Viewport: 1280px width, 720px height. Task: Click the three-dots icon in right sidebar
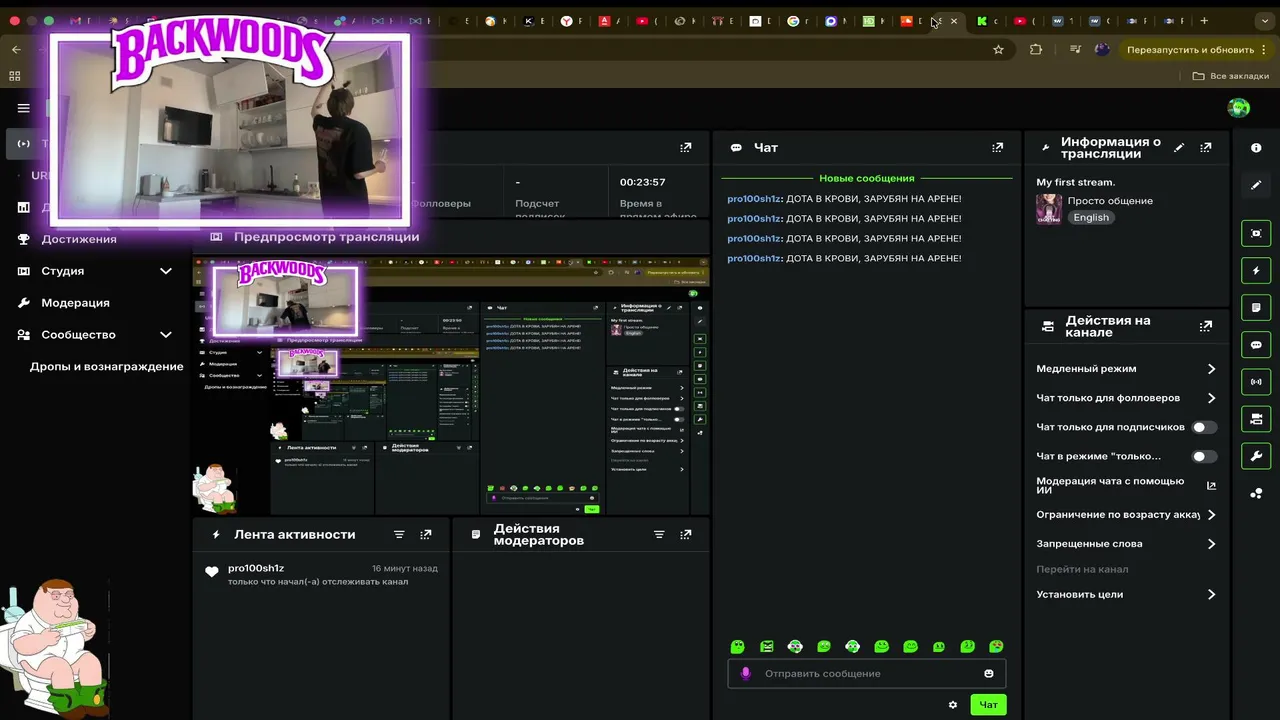[x=1256, y=494]
